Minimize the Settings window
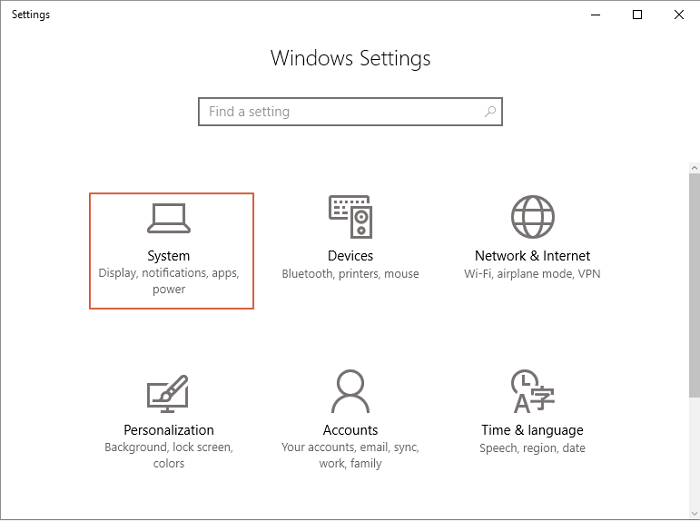 596,15
